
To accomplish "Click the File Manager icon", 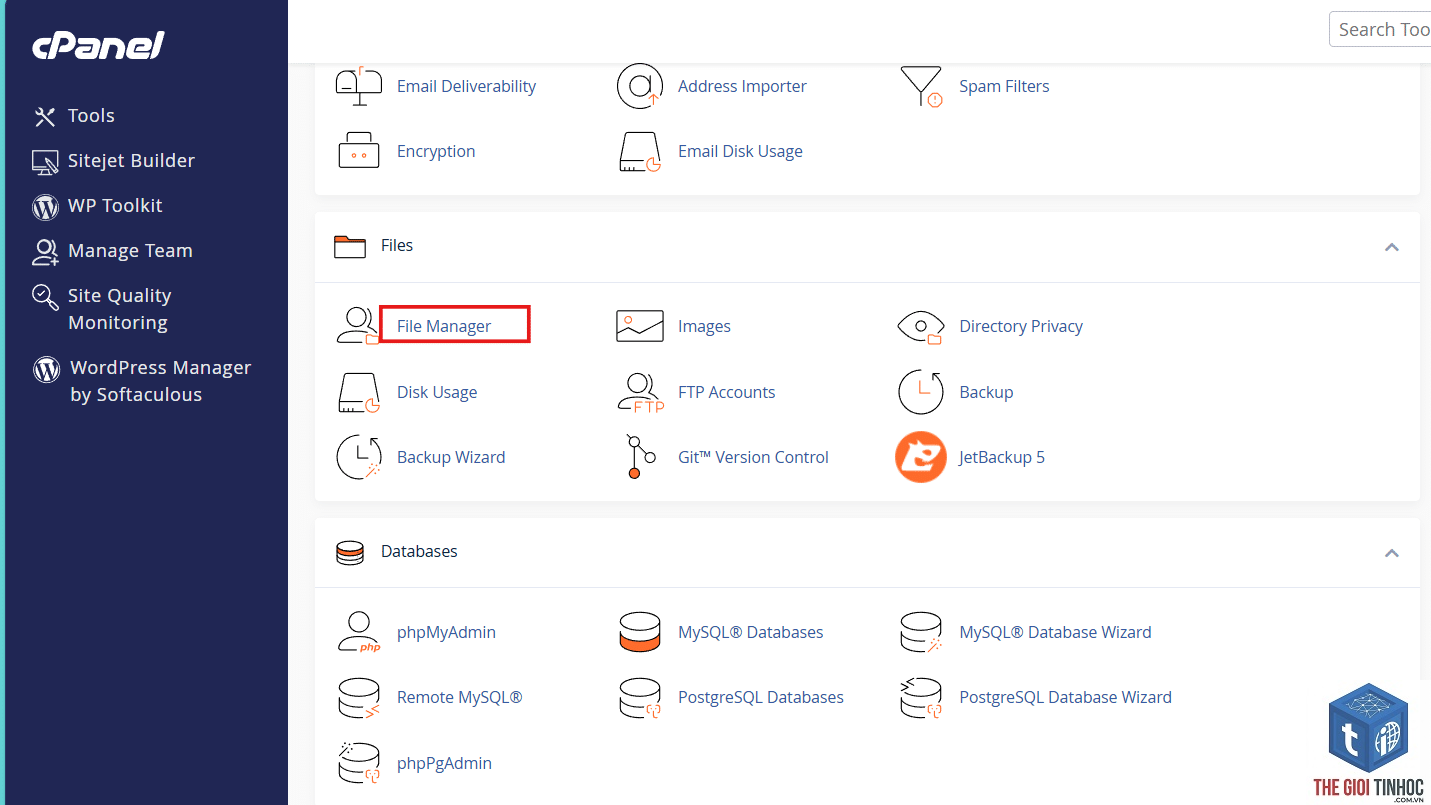I will coord(357,326).
